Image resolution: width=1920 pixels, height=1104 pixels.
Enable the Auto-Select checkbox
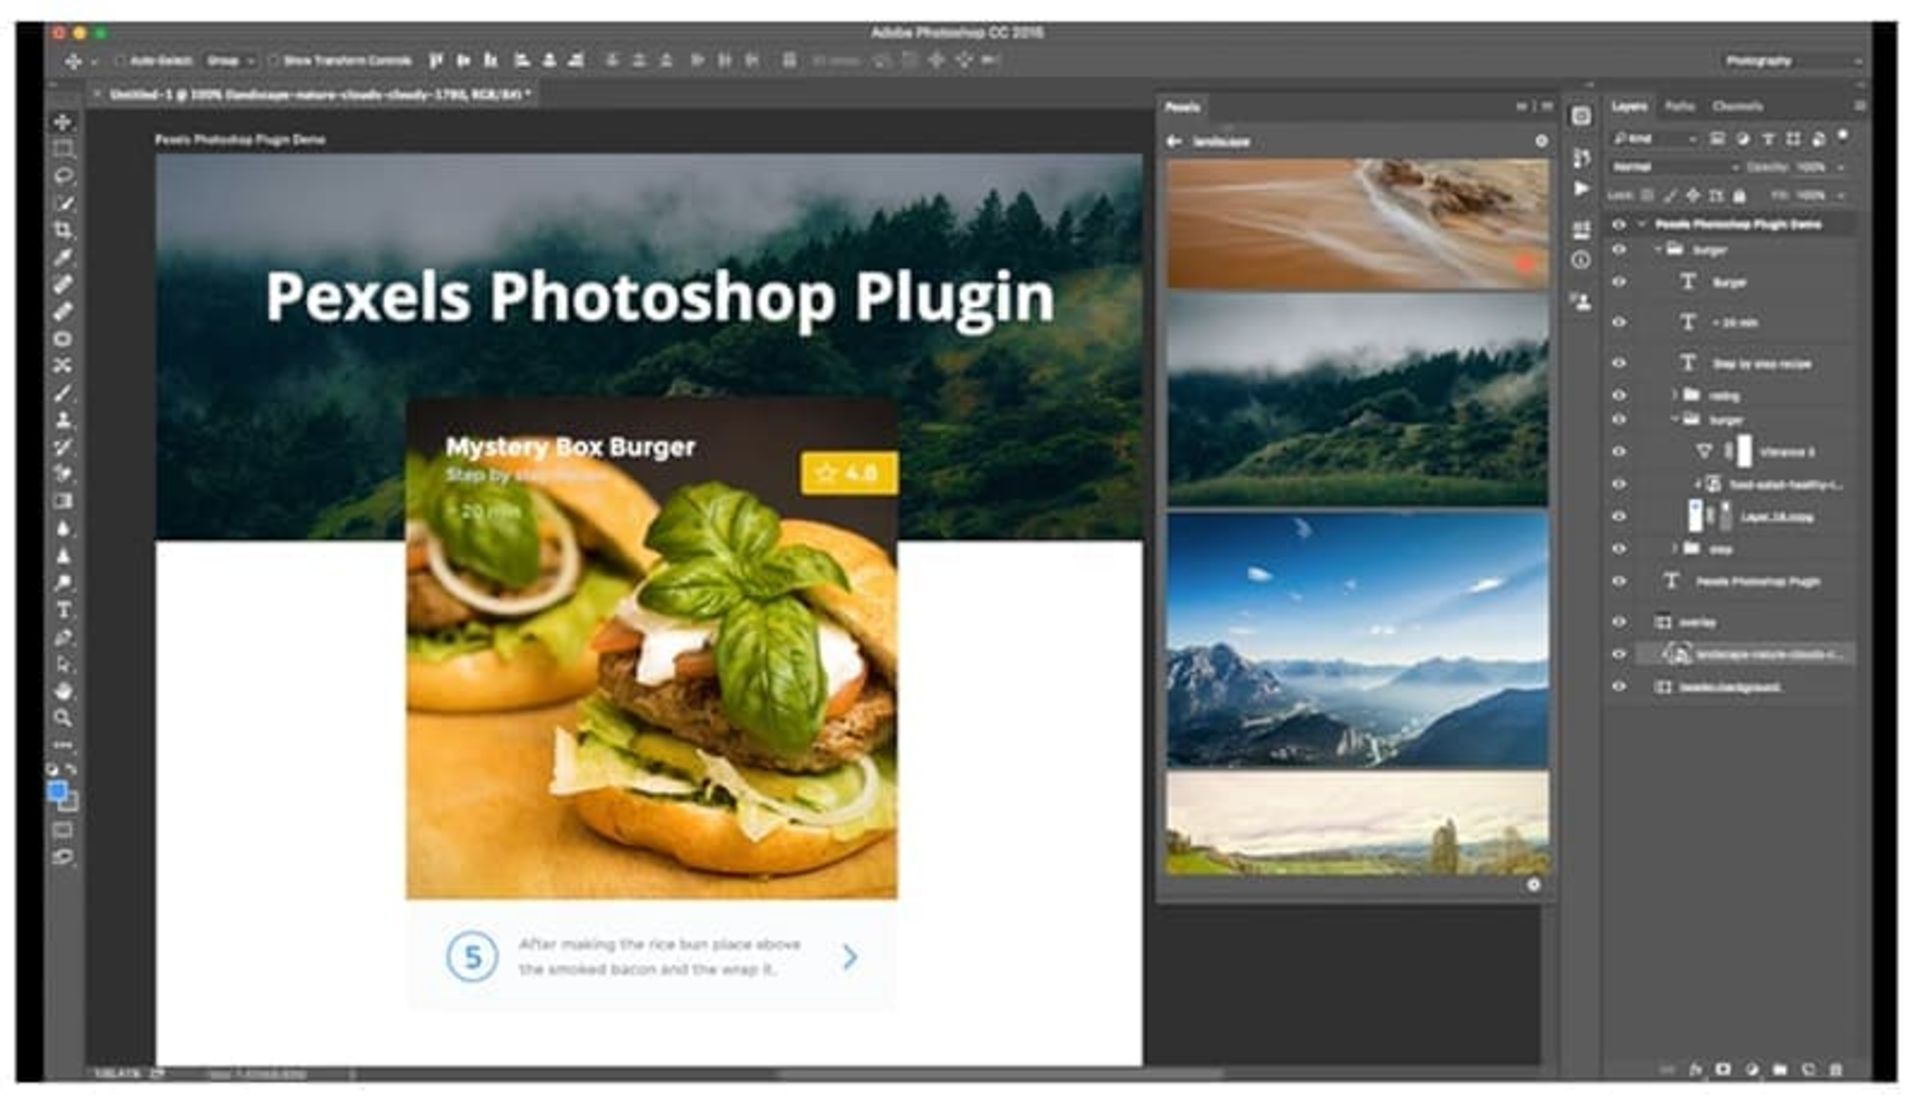(x=120, y=61)
